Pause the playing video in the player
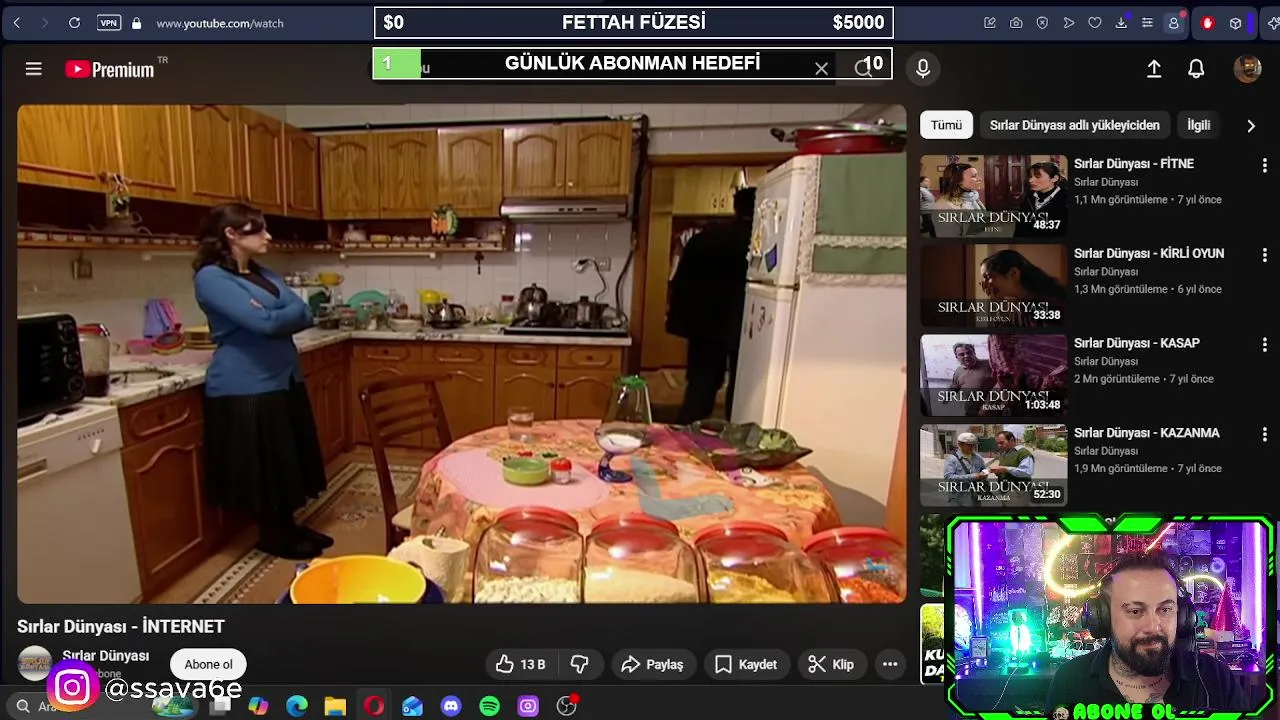 pyautogui.click(x=462, y=354)
